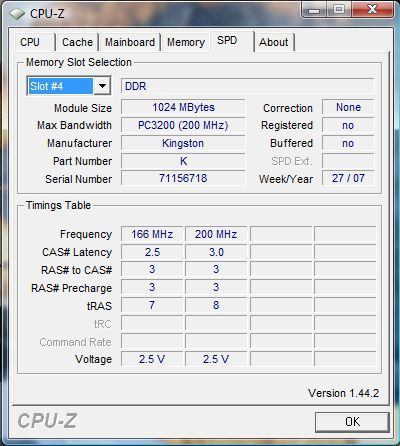This screenshot has width=400, height=446.
Task: Click the Week/Year label
Action: 286,179
